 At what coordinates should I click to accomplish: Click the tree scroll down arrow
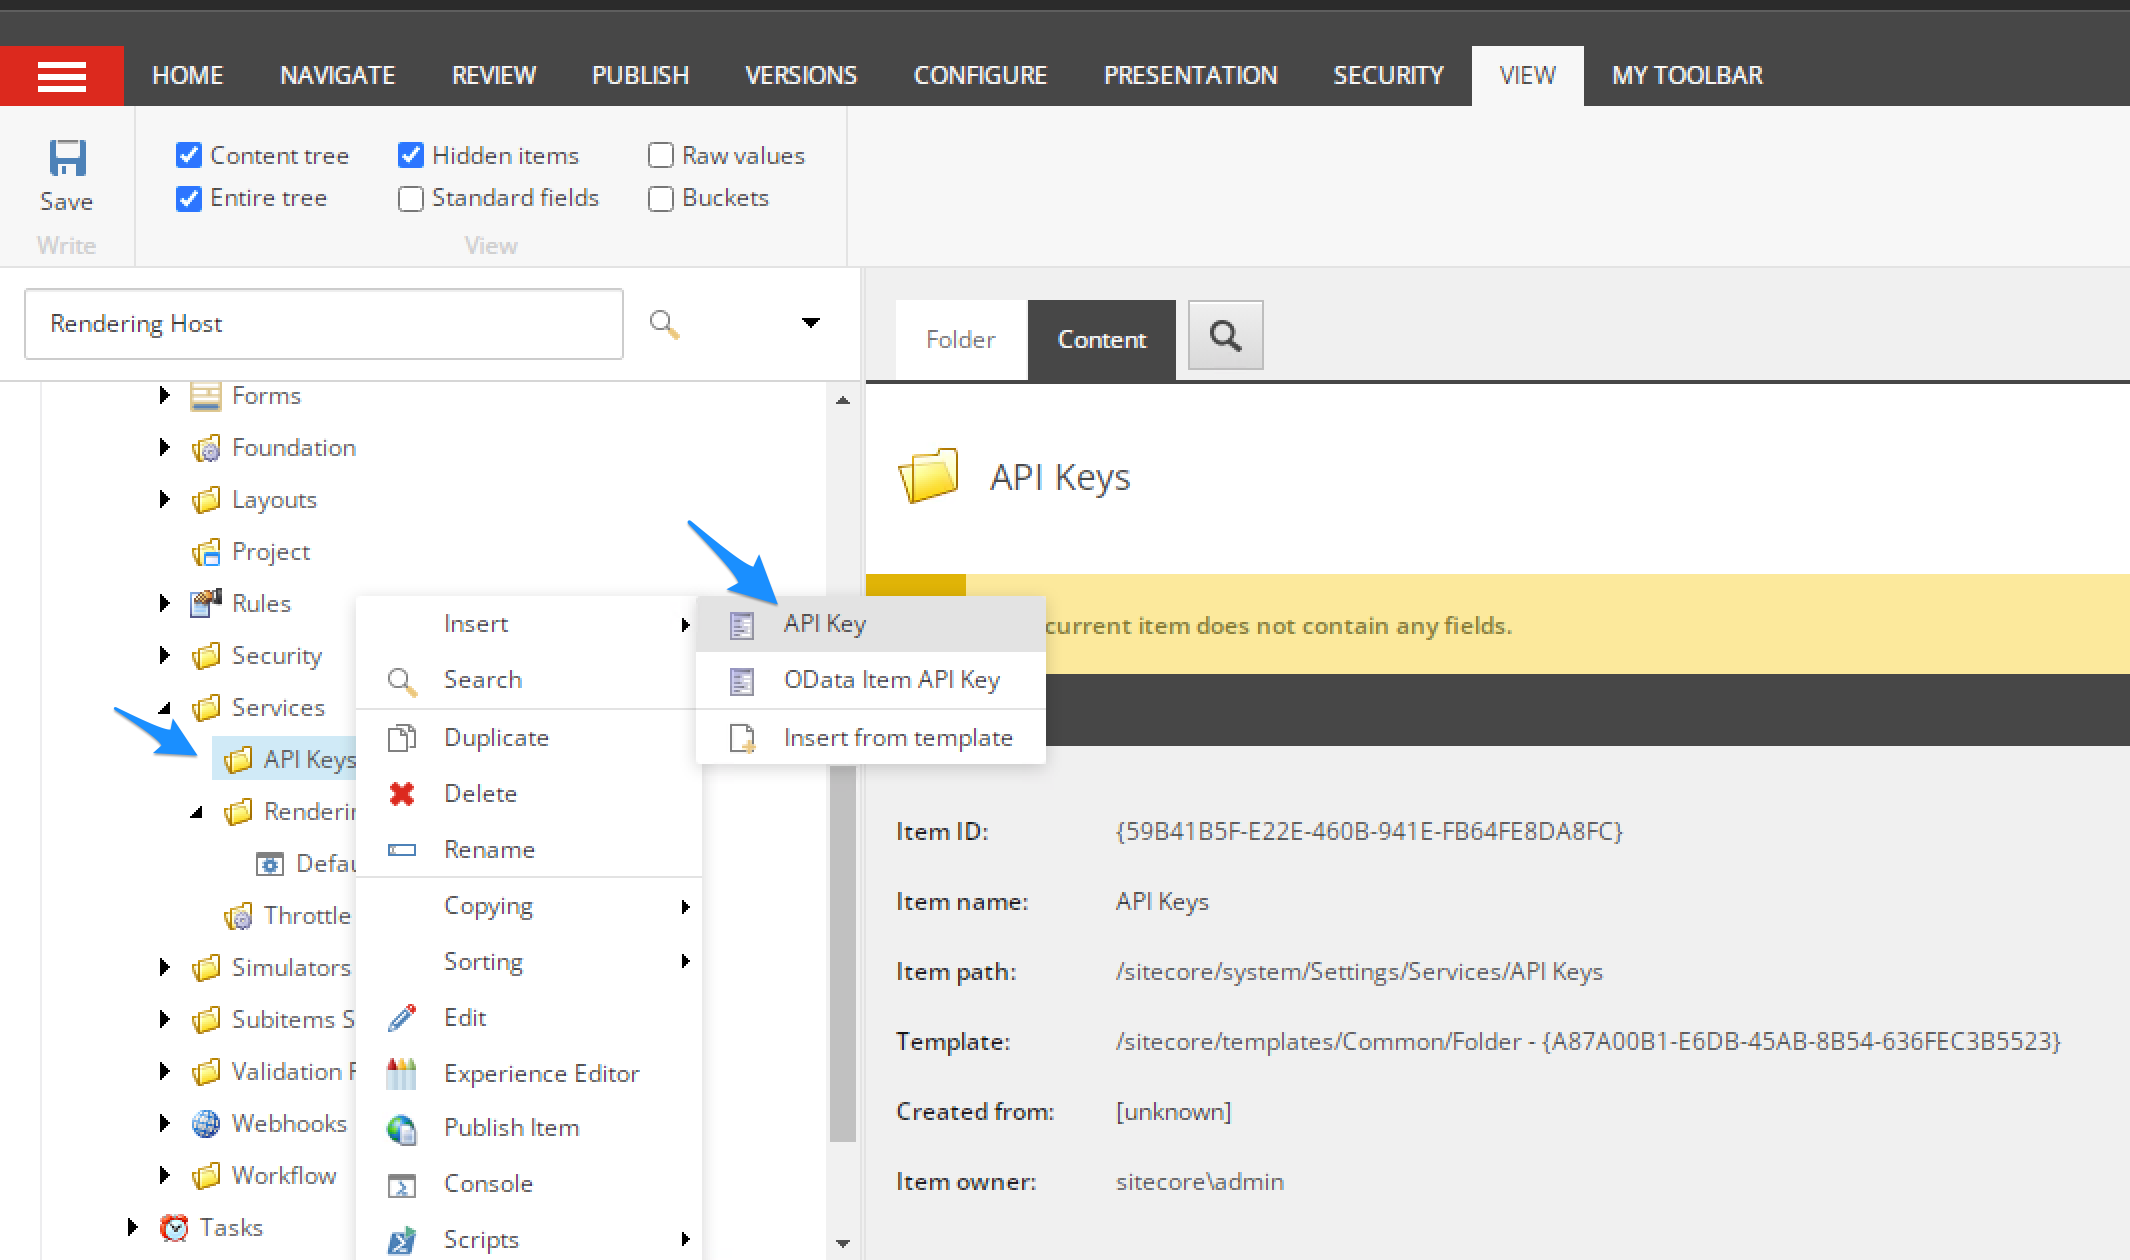pyautogui.click(x=843, y=1243)
